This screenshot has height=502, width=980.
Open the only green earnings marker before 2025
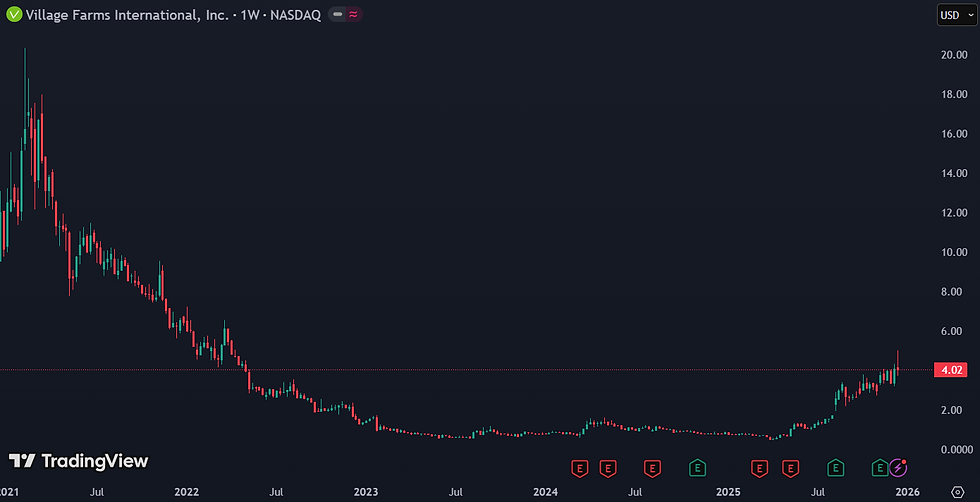697,467
